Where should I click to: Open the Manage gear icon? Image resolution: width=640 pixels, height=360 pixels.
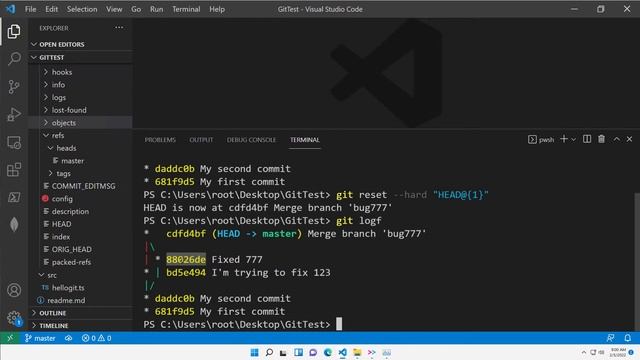(14, 318)
